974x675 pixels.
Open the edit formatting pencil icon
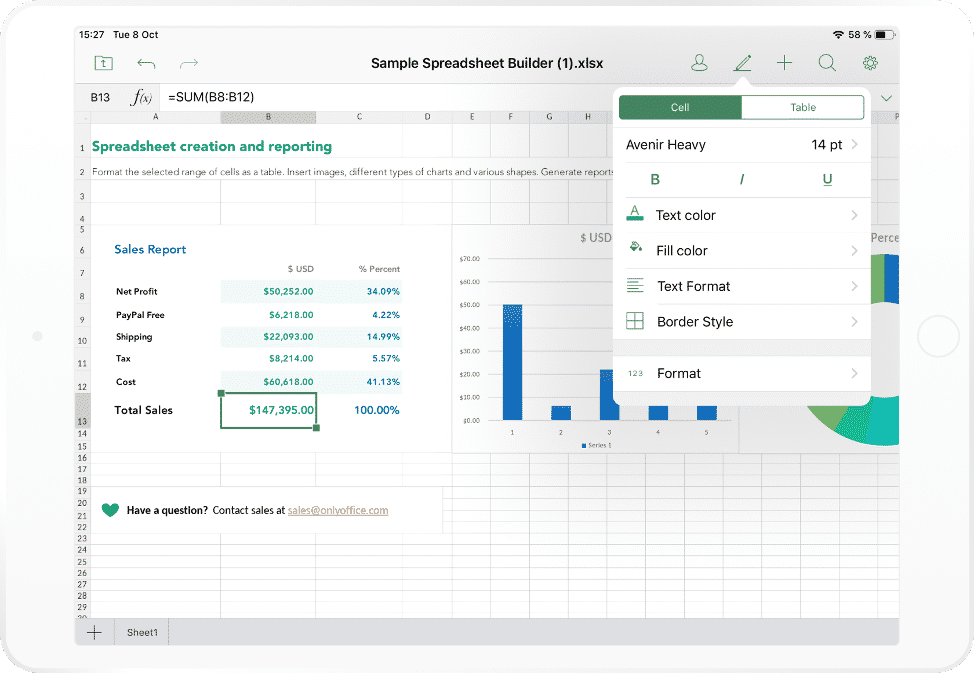coord(742,62)
